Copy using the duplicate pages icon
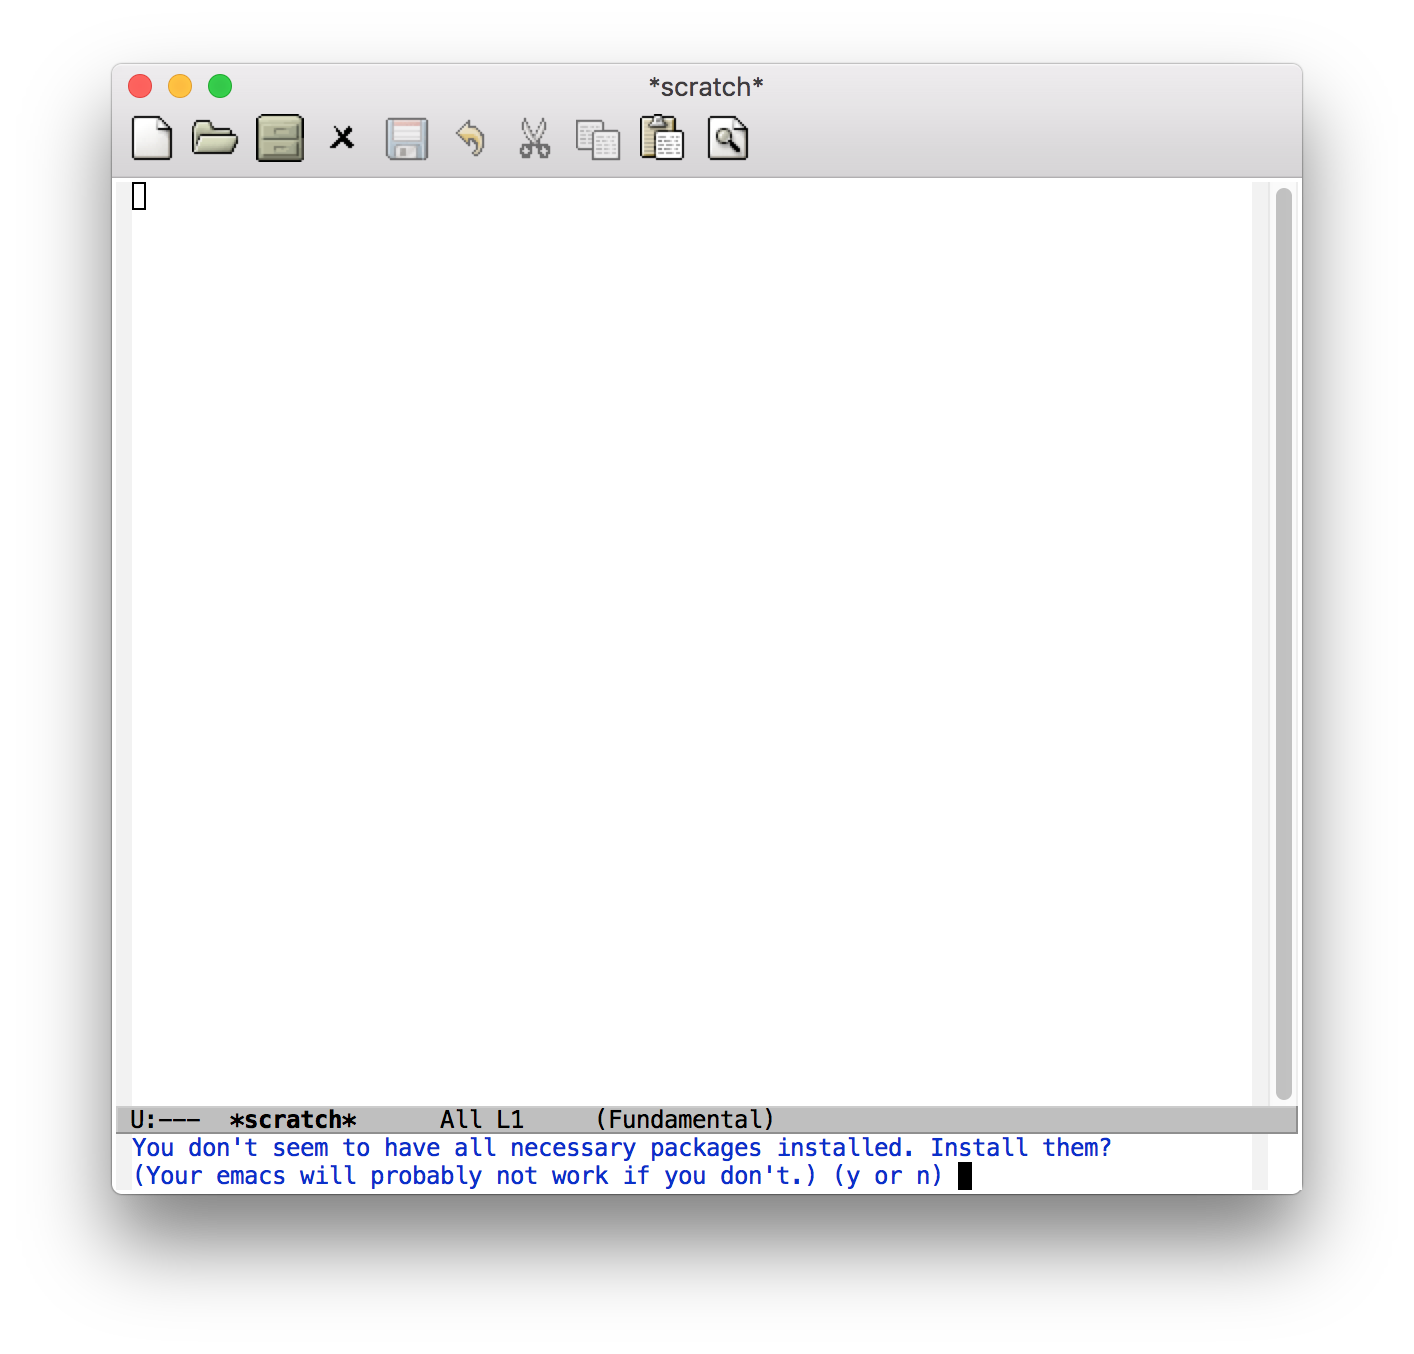 pyautogui.click(x=598, y=139)
